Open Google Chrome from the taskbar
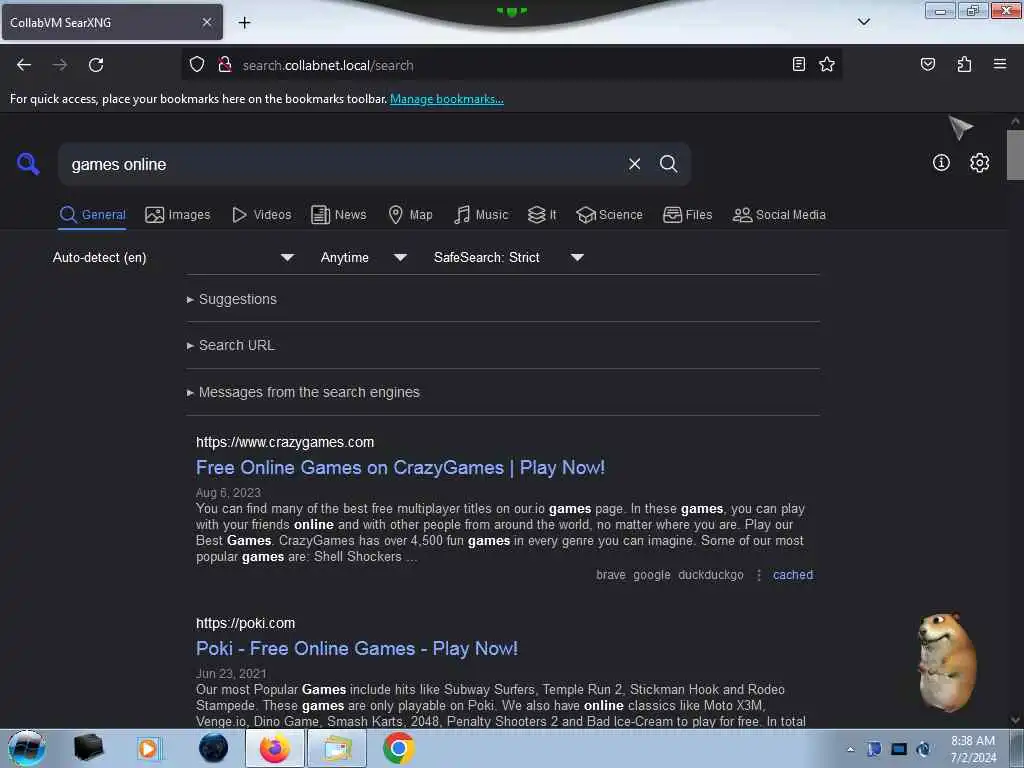 tap(398, 748)
